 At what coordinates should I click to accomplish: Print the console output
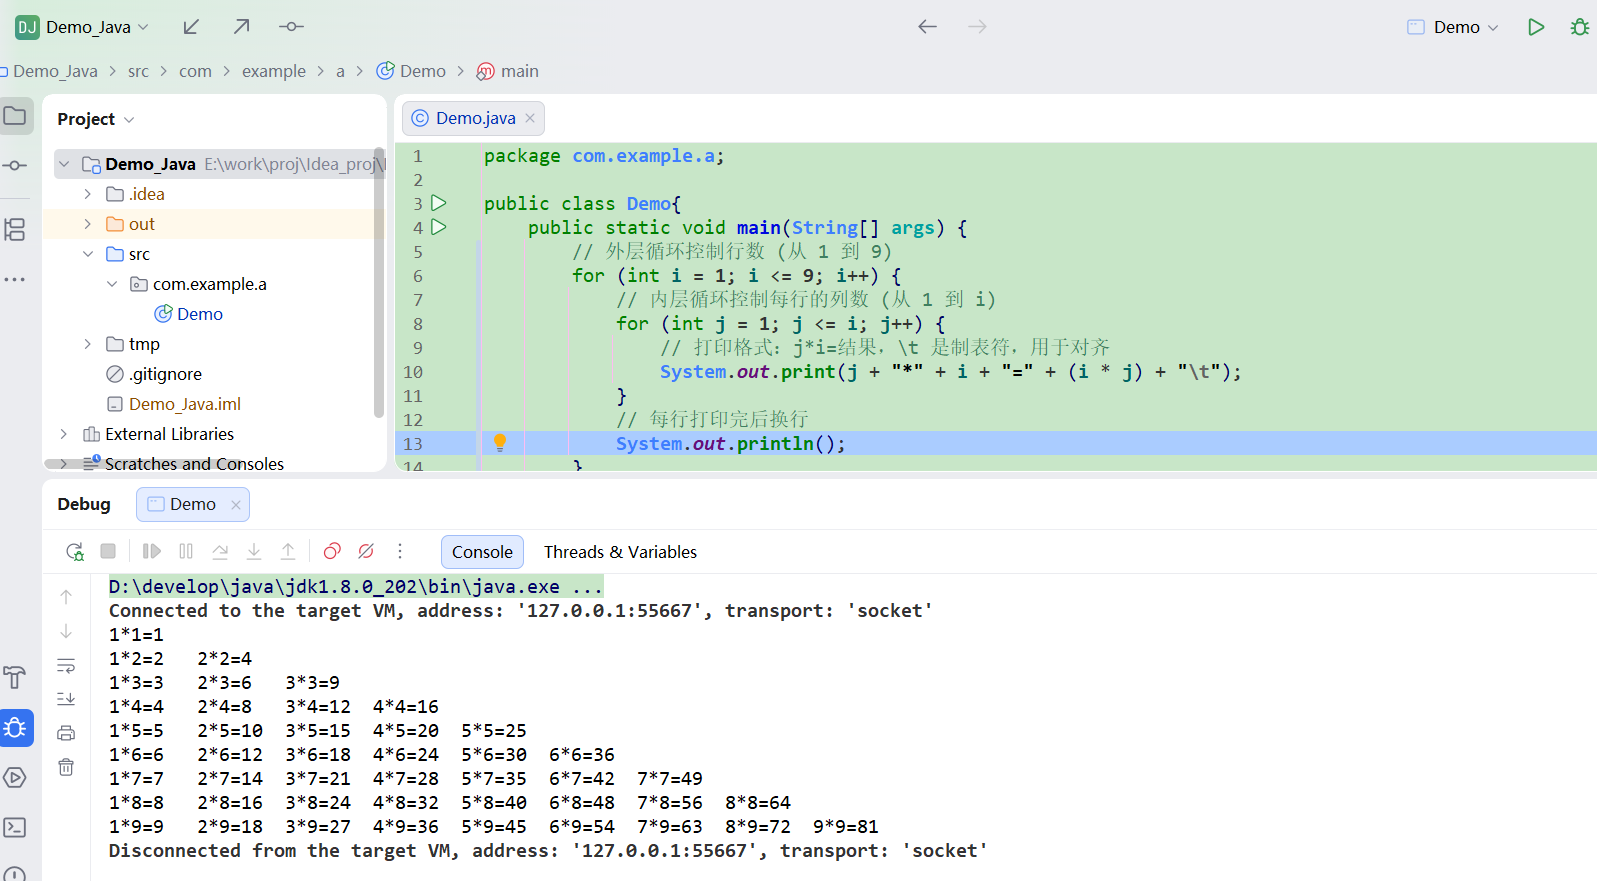(x=66, y=733)
